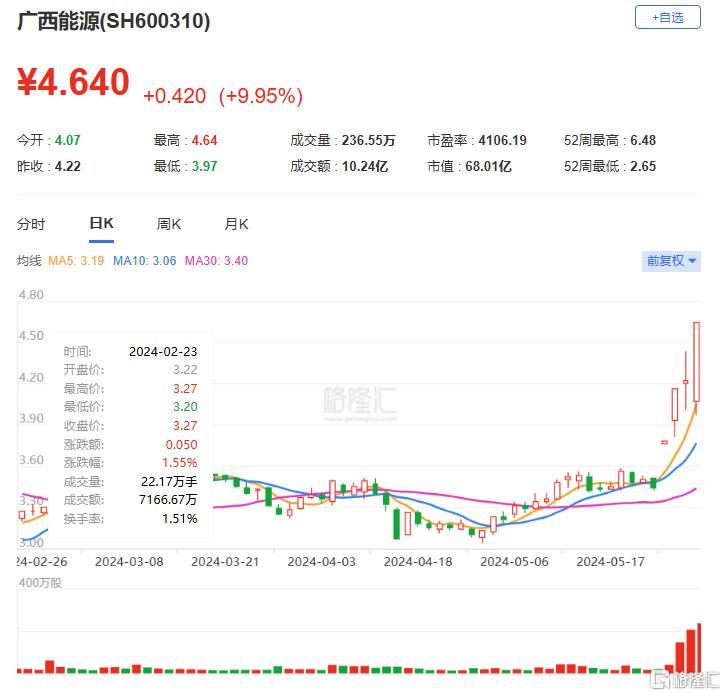Click the tooltip 涨跌幅 value 1.55%
Image resolution: width=726 pixels, height=696 pixels.
[180, 463]
